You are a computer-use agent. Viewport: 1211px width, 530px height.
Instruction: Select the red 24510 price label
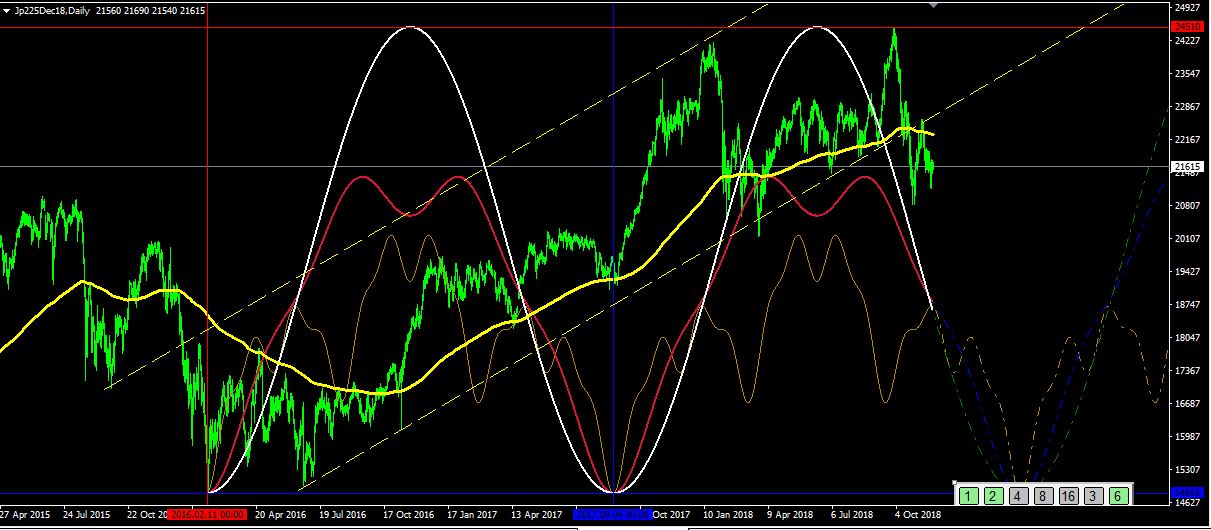point(1187,26)
